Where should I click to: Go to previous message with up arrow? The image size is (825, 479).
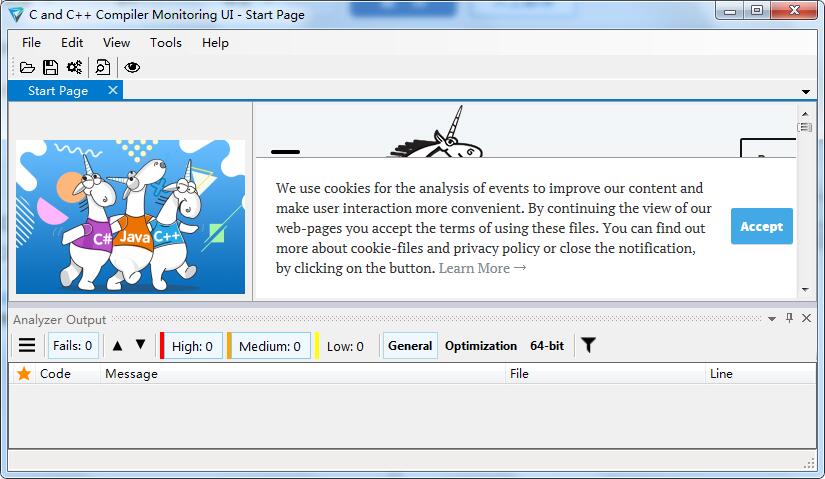pyautogui.click(x=117, y=345)
